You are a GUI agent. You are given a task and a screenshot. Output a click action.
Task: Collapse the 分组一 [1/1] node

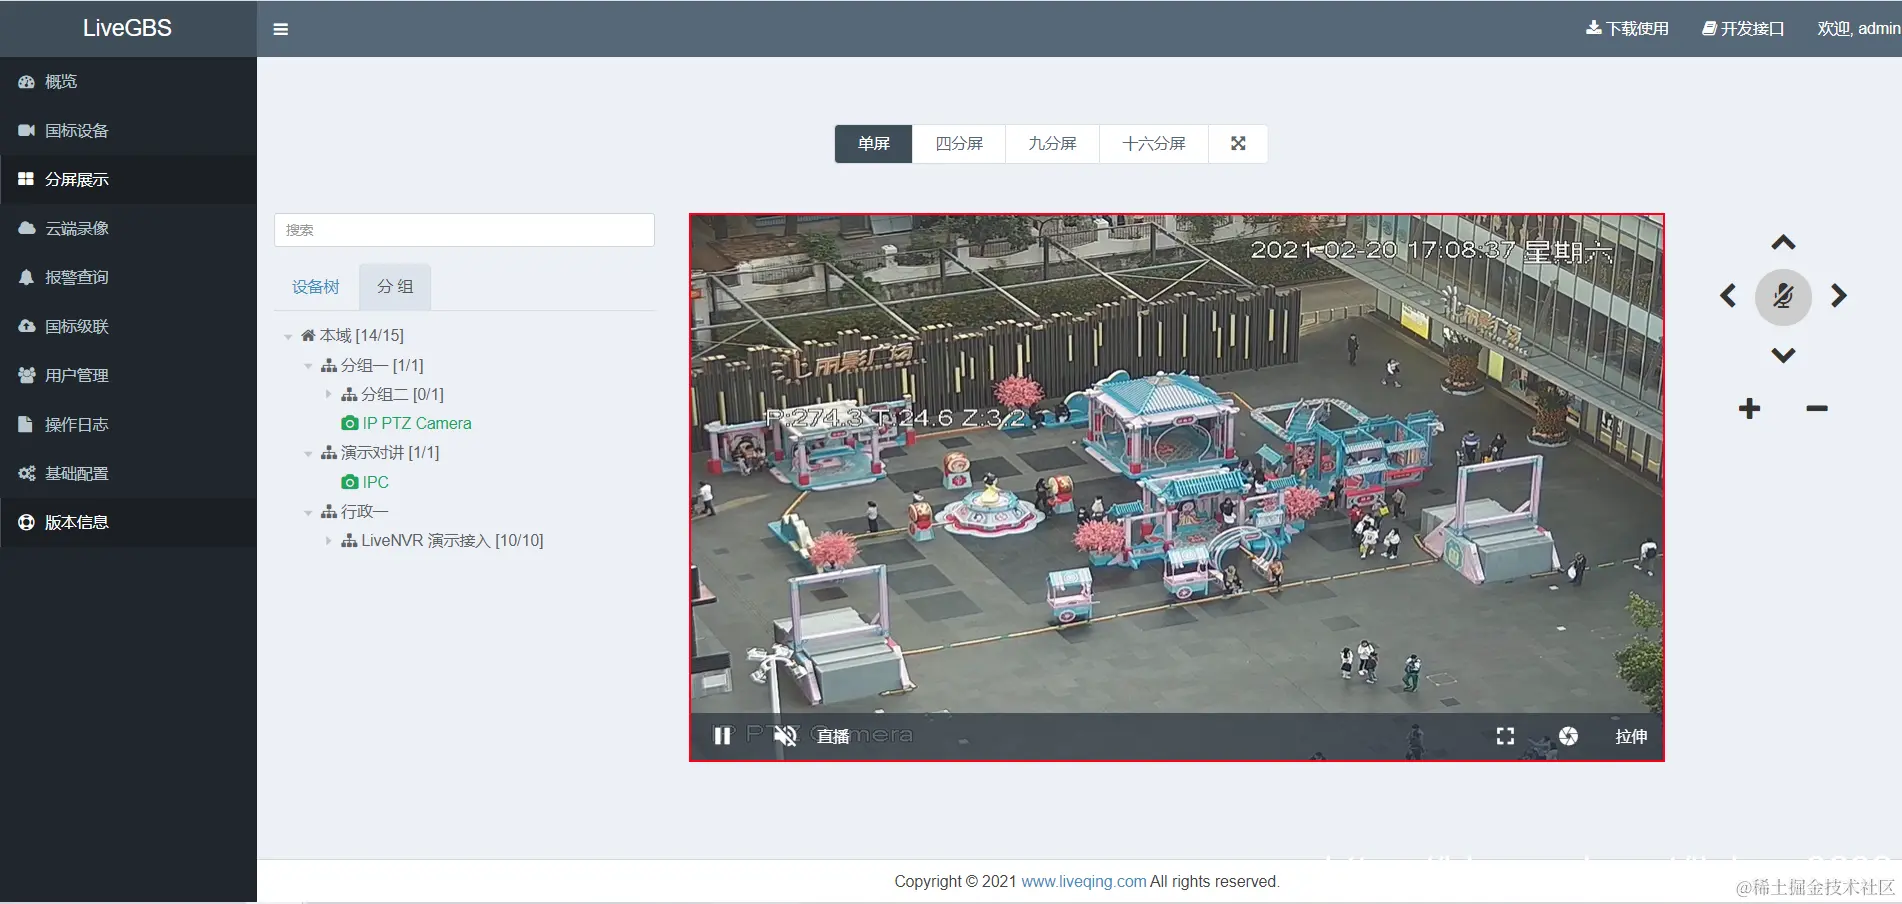coord(308,367)
